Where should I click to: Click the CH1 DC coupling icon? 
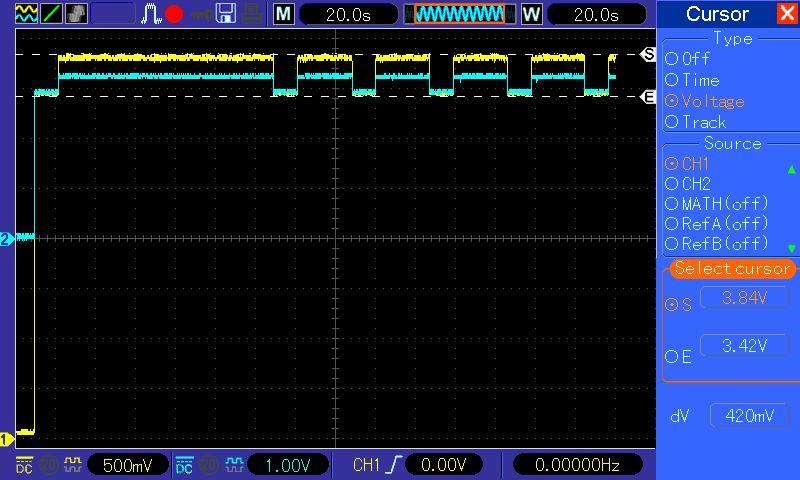pos(24,465)
